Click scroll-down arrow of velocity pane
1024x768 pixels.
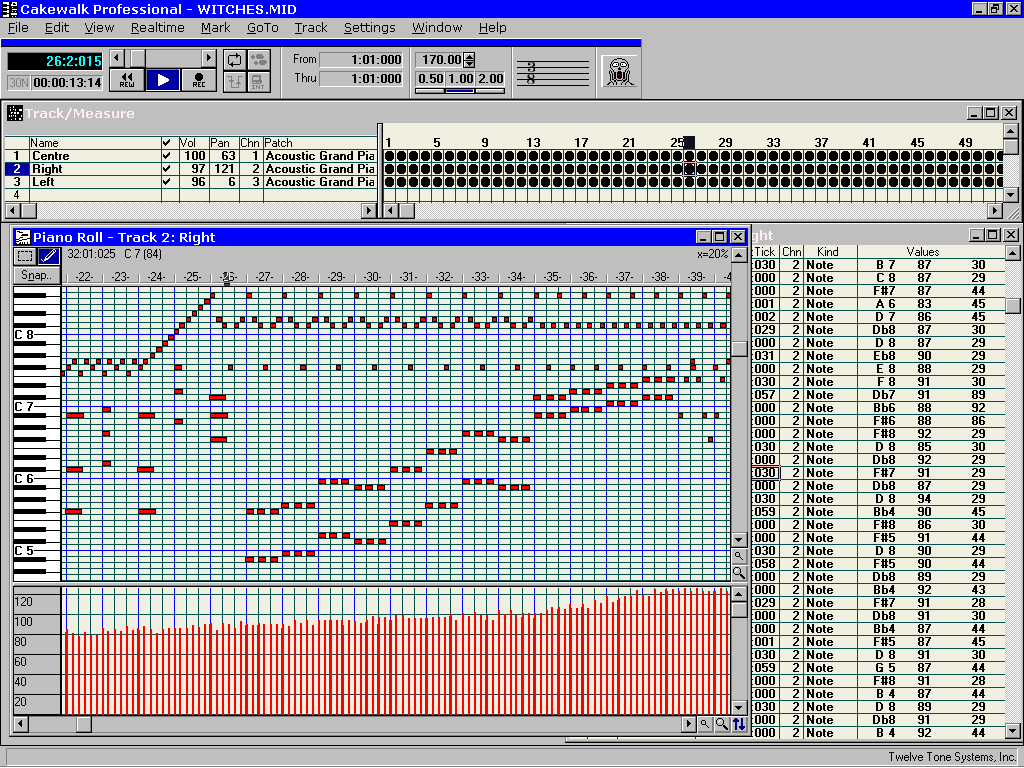[x=739, y=708]
